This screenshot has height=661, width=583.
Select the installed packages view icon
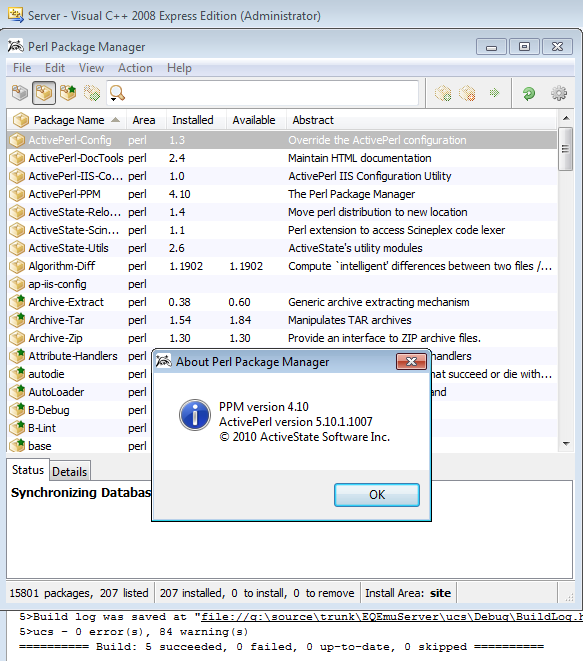coord(44,93)
